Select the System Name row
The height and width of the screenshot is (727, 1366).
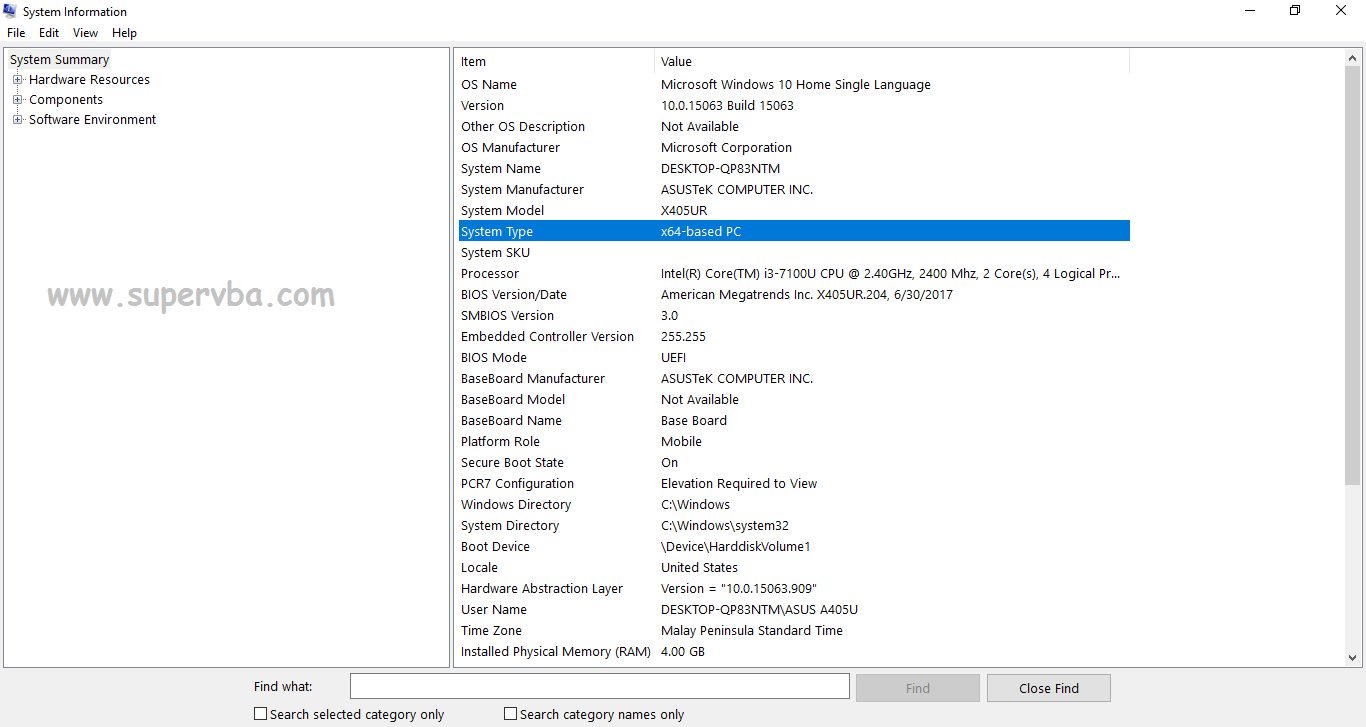[794, 169]
